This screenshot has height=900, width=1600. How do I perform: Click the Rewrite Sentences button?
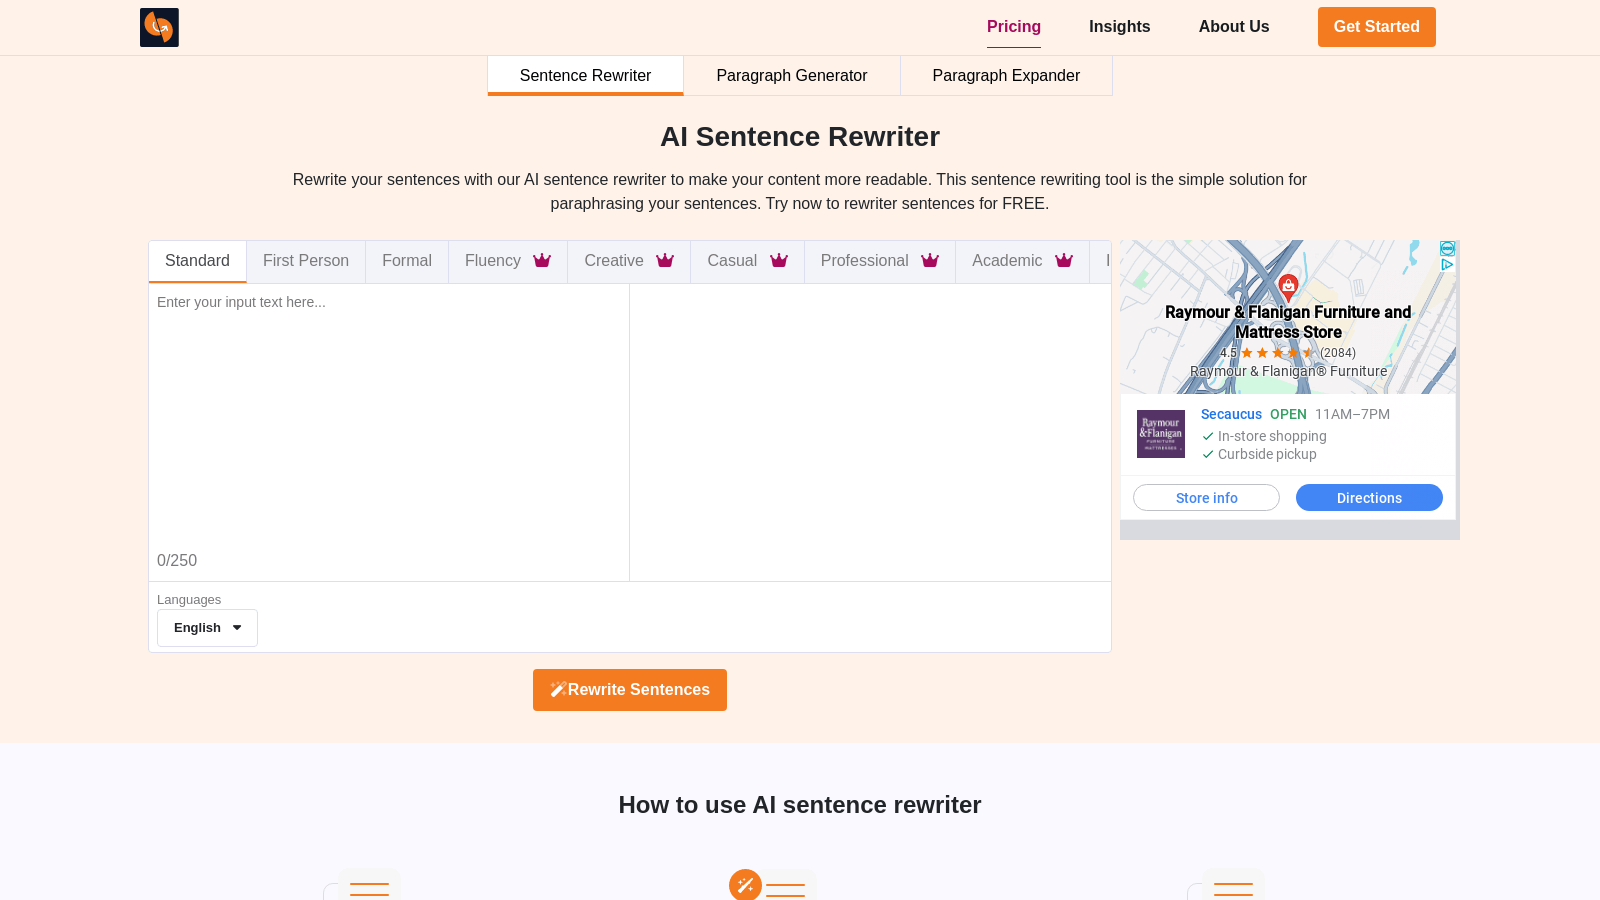coord(630,690)
